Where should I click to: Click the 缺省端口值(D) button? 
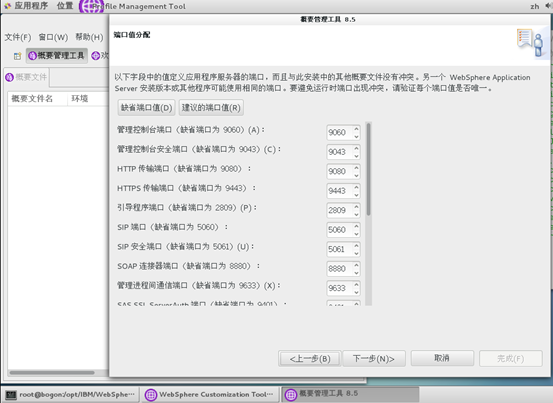click(x=146, y=108)
